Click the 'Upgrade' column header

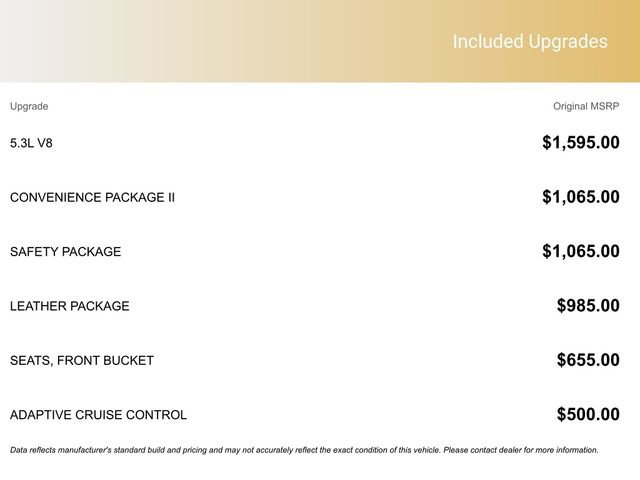[29, 106]
